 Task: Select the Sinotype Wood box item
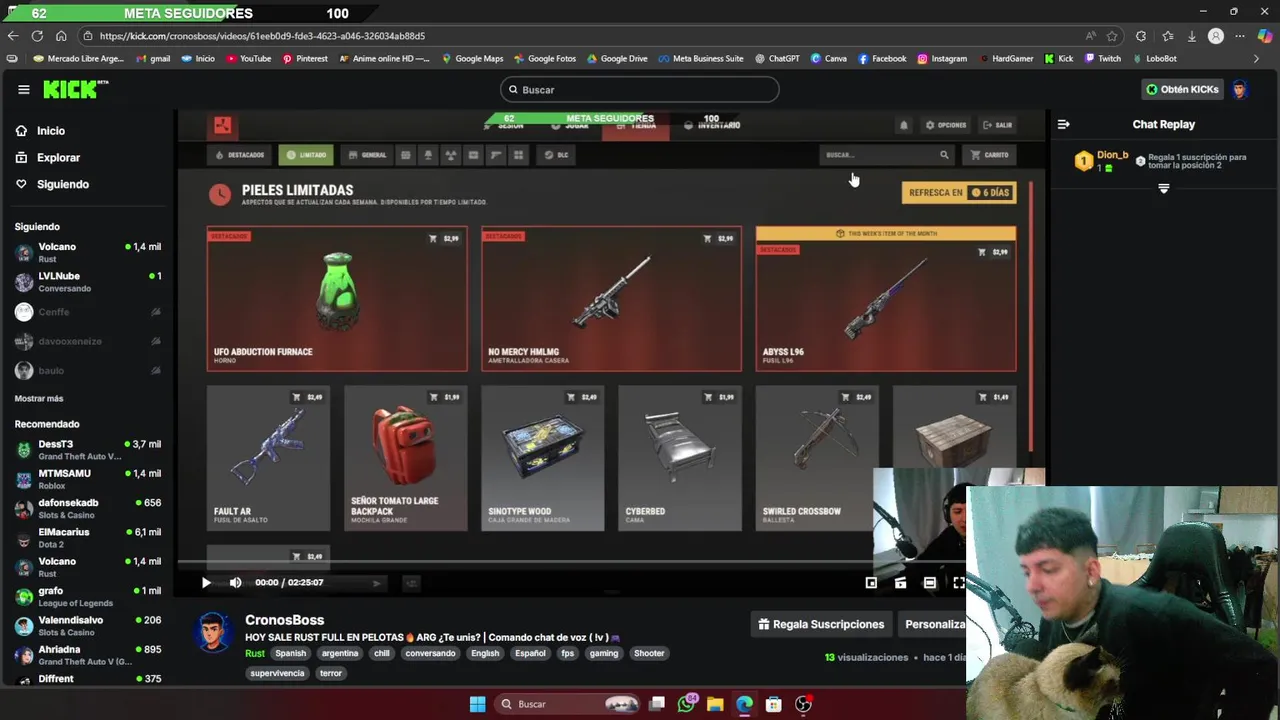coord(542,458)
